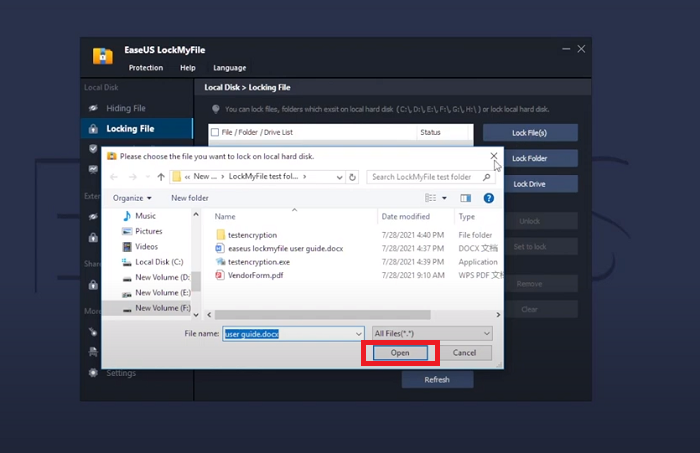This screenshot has width=700, height=453.
Task: Expand the address bar path dropdown
Action: pos(339,177)
